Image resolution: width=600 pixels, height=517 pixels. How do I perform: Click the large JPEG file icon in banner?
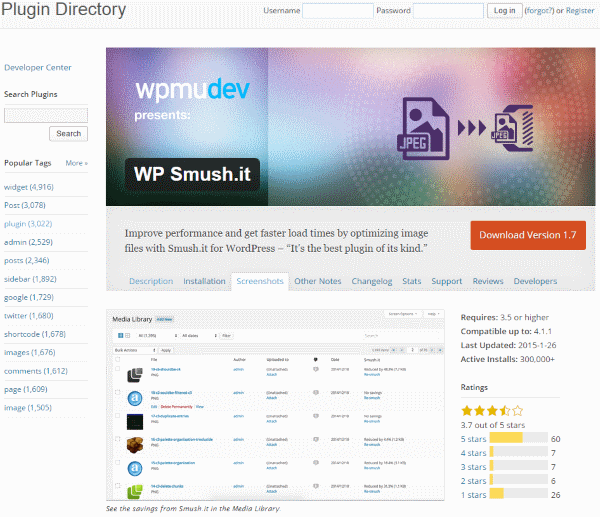423,129
